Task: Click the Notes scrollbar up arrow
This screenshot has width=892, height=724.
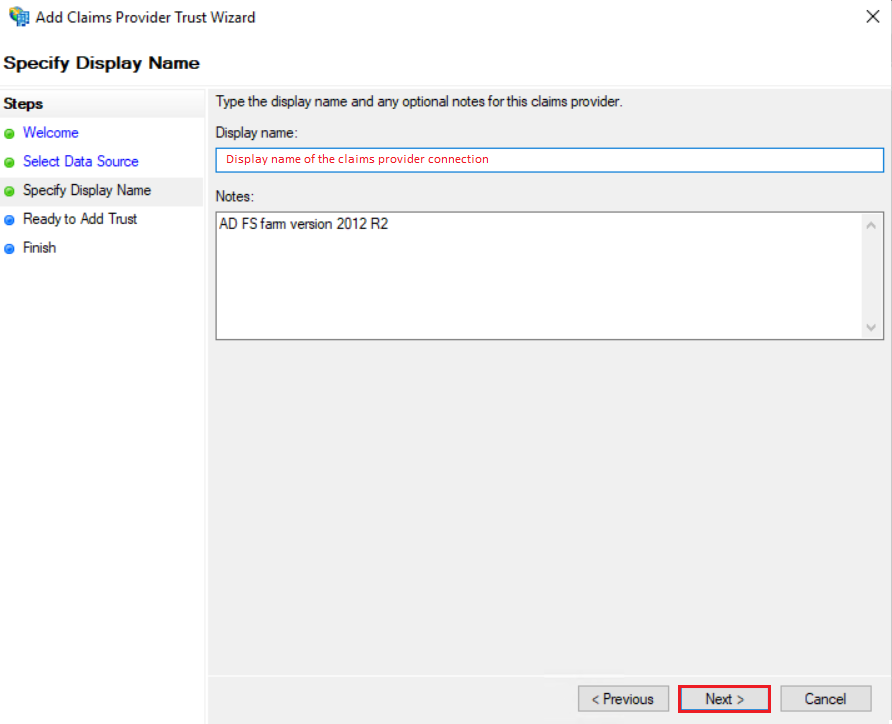Action: pyautogui.click(x=871, y=226)
